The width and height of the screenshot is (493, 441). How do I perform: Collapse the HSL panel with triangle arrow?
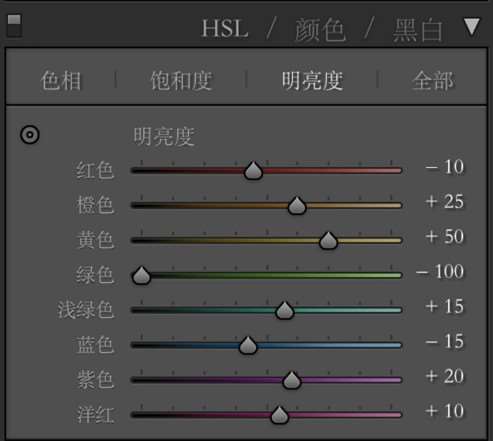point(472,27)
